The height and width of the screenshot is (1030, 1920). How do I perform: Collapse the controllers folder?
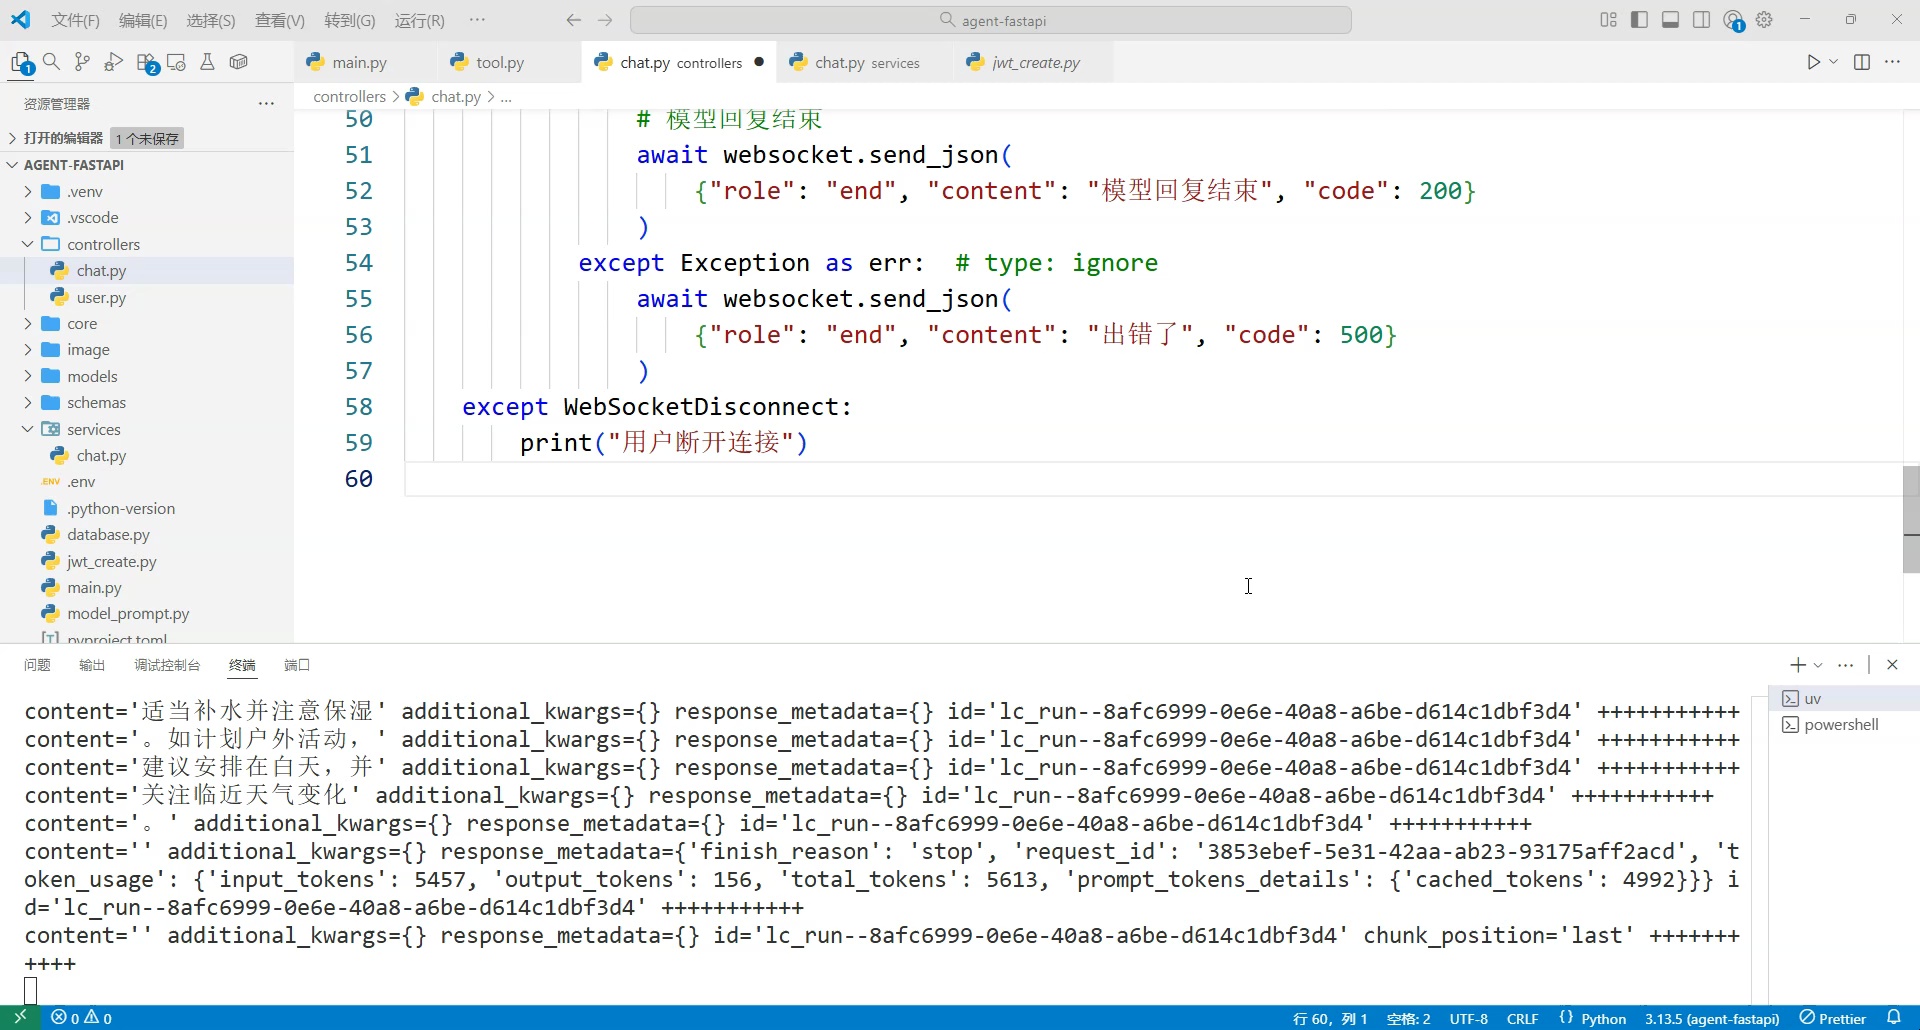(28, 244)
